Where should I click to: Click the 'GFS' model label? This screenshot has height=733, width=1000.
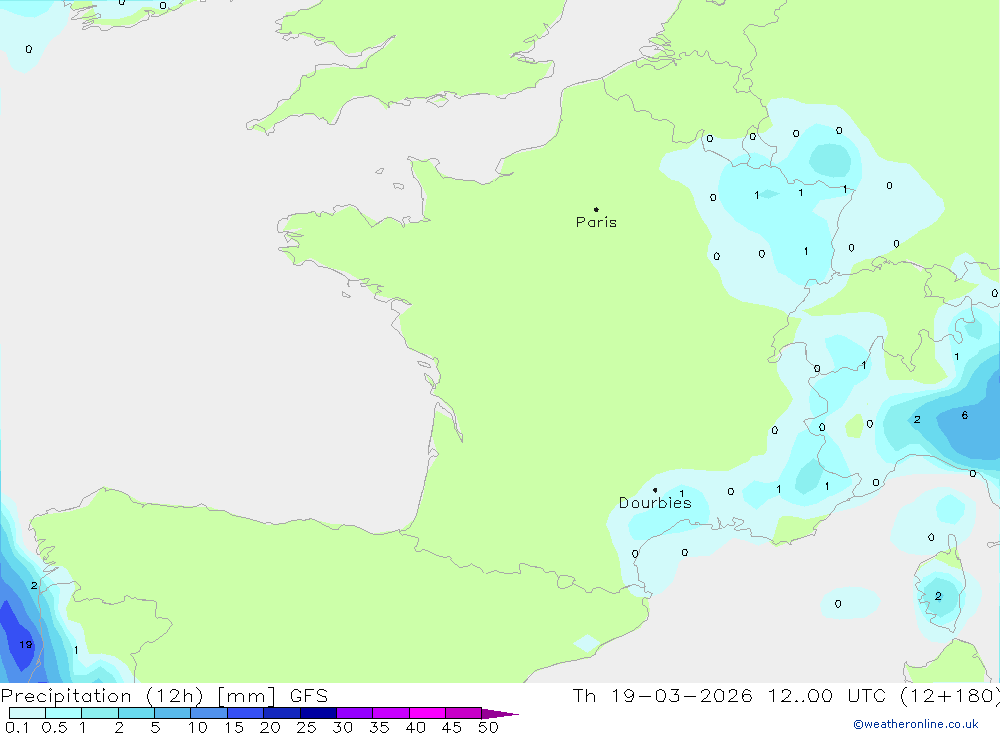tap(309, 696)
